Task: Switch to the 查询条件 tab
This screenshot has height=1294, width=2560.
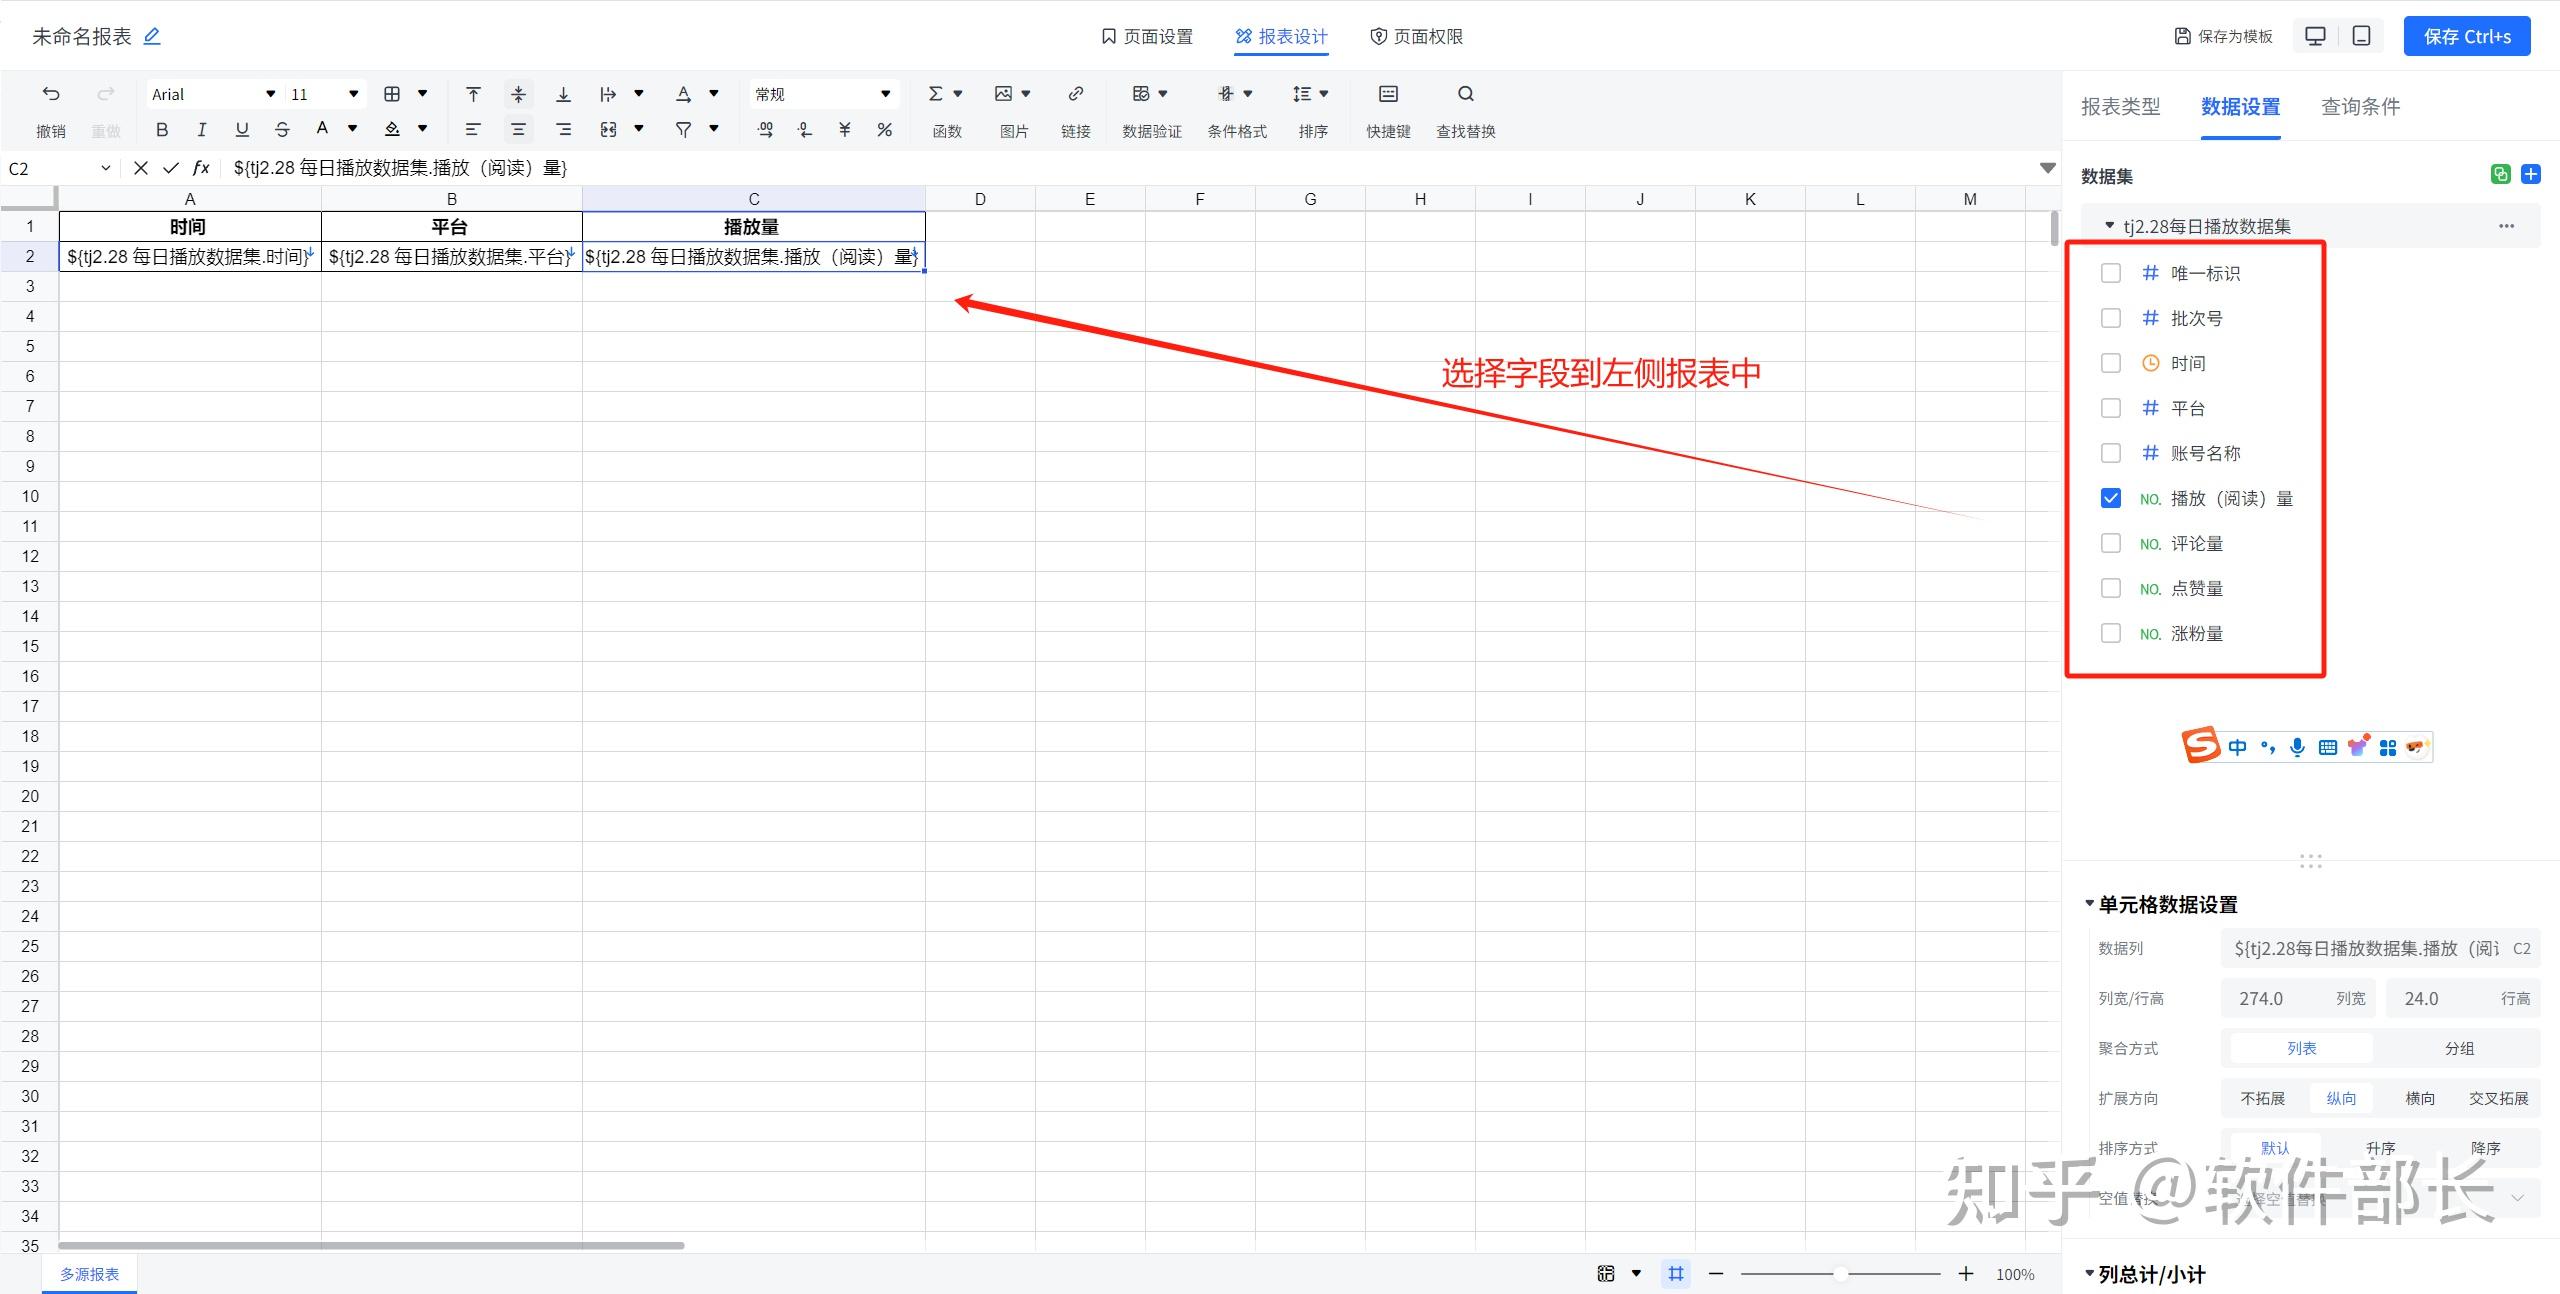Action: click(2360, 105)
